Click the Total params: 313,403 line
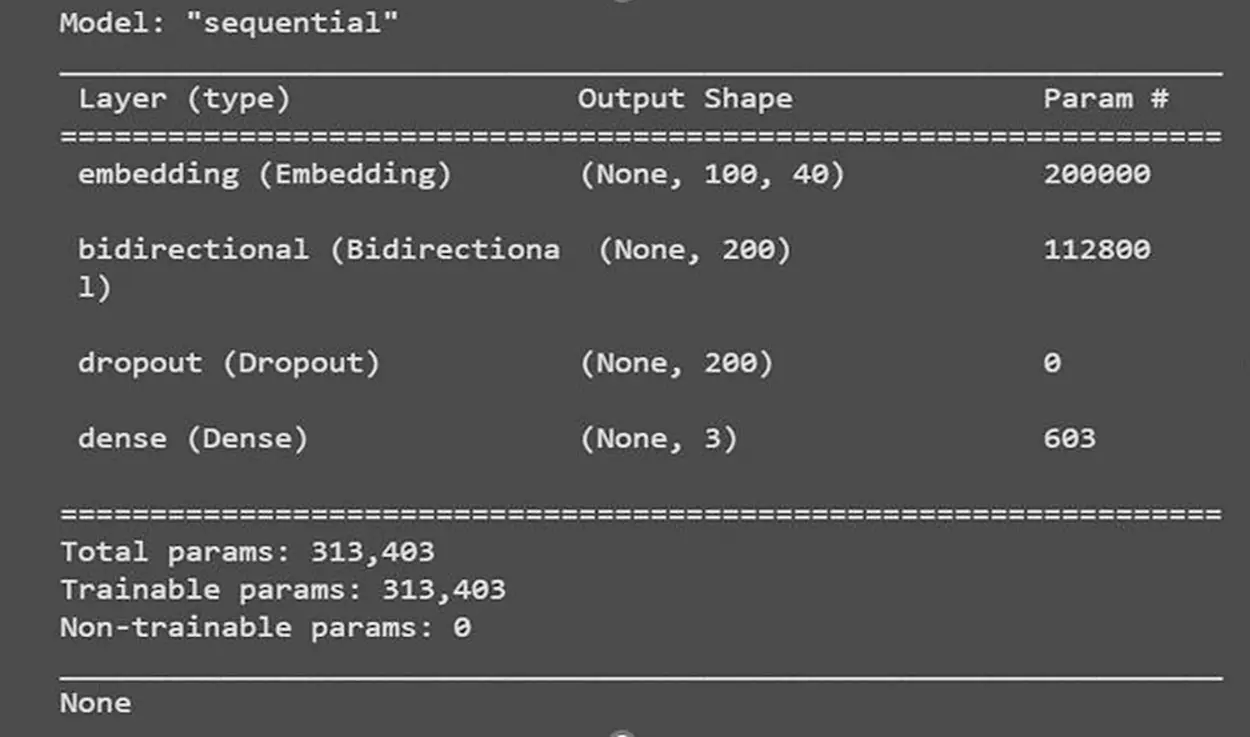 (x=247, y=552)
